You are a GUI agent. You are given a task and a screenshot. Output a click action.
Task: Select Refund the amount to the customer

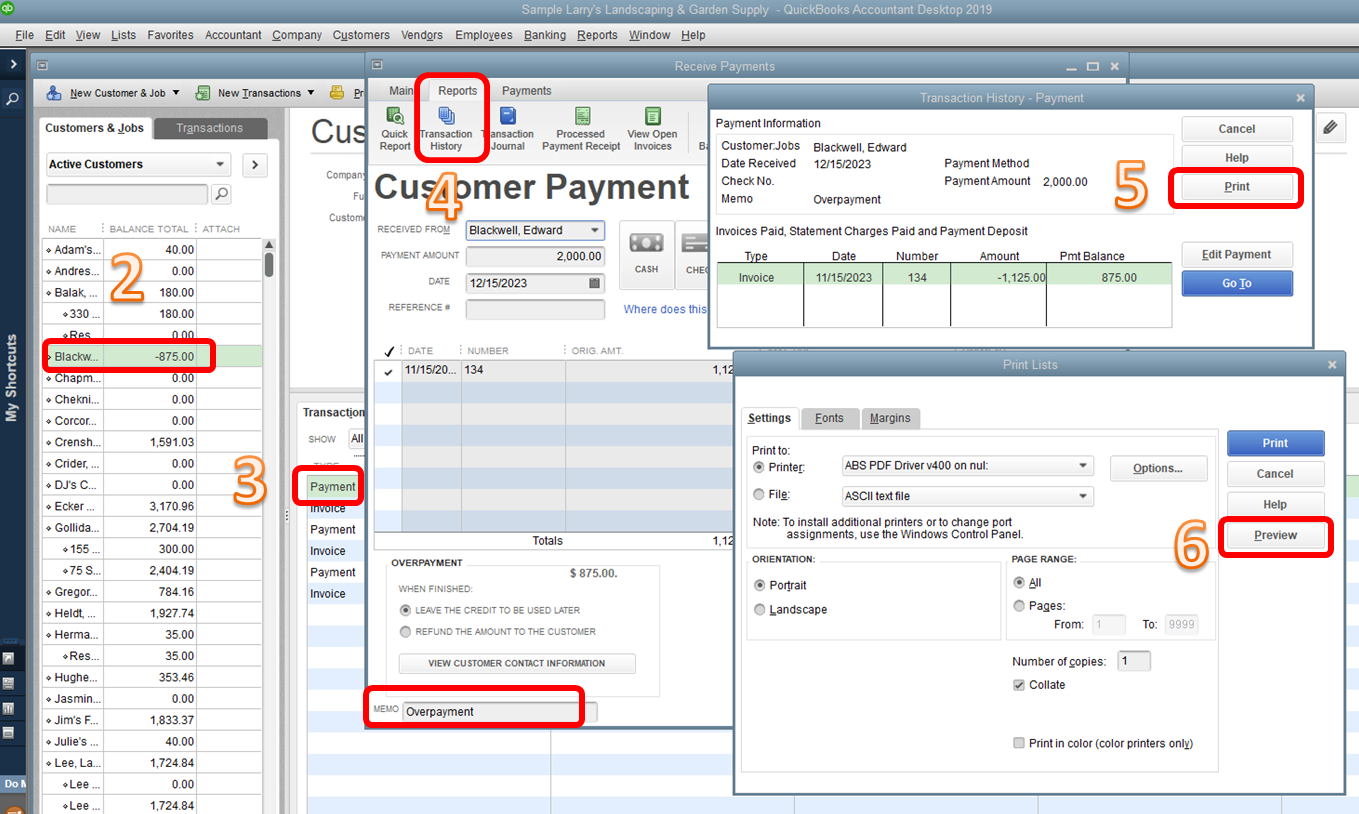click(404, 631)
